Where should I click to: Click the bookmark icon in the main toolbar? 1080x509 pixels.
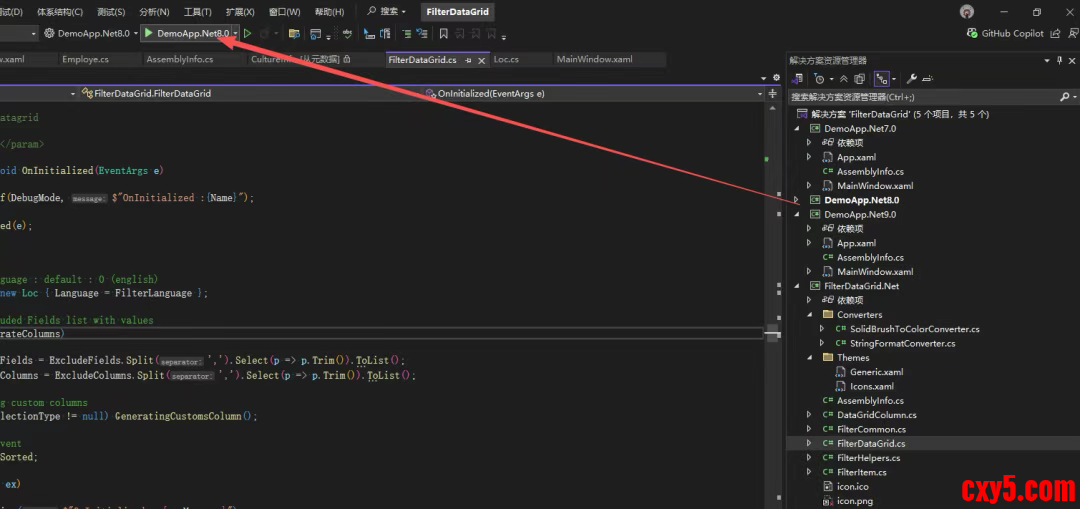click(443, 34)
